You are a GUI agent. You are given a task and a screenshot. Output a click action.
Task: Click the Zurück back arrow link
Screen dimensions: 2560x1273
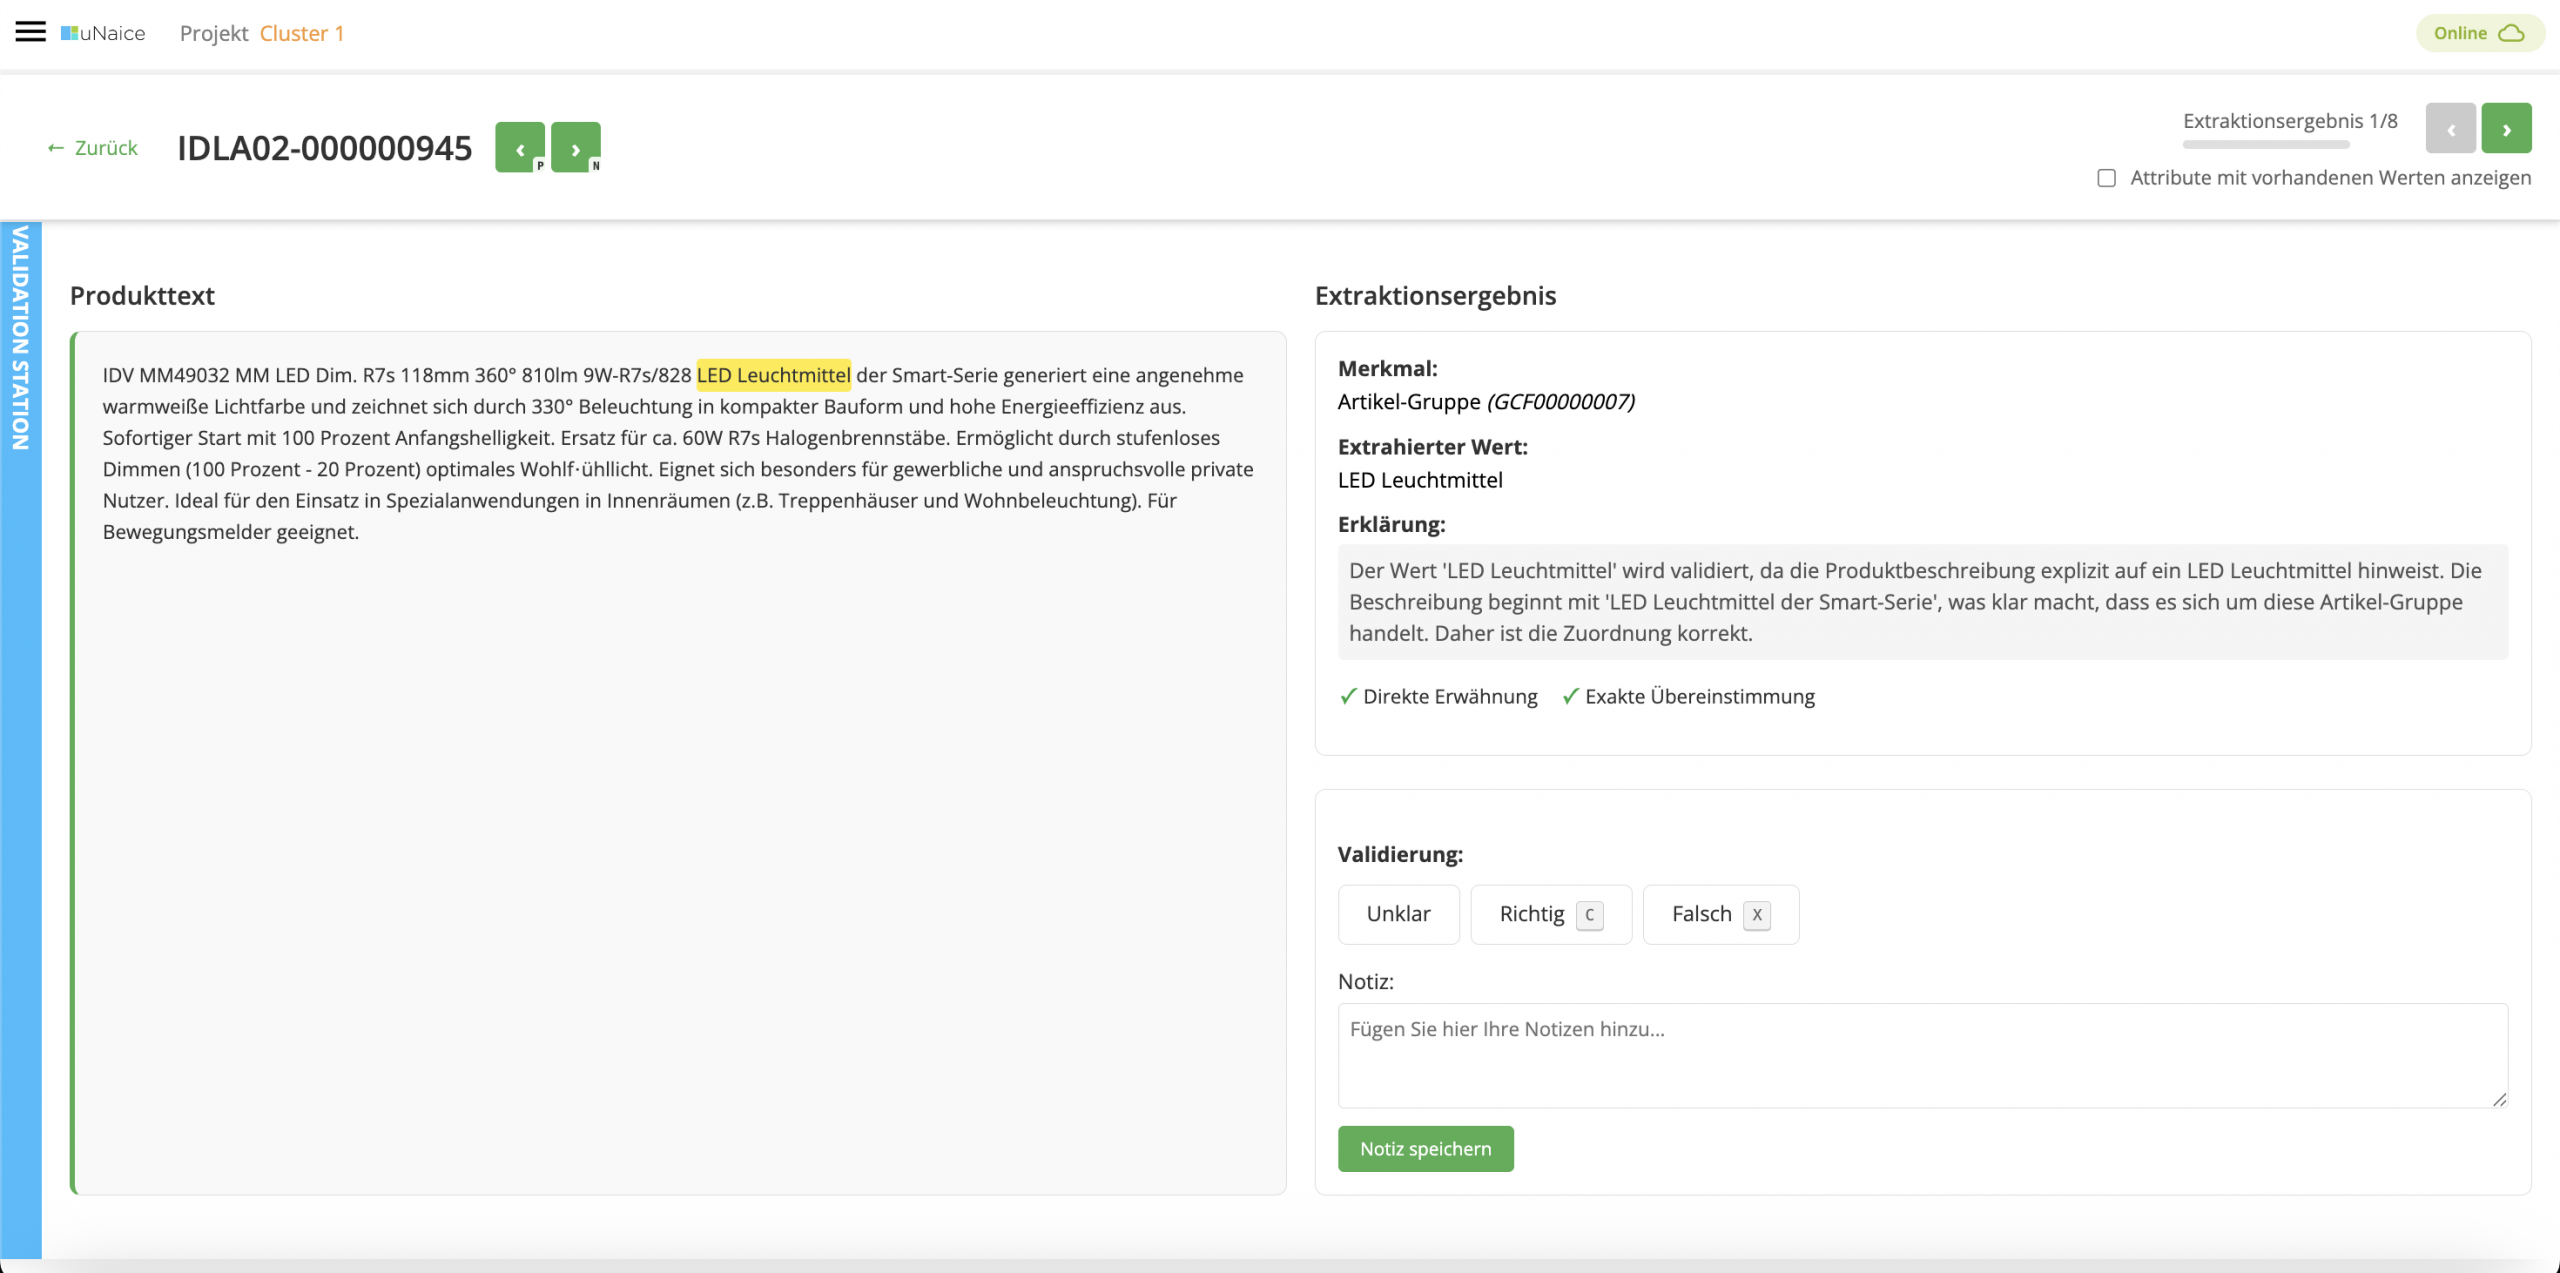[x=92, y=148]
